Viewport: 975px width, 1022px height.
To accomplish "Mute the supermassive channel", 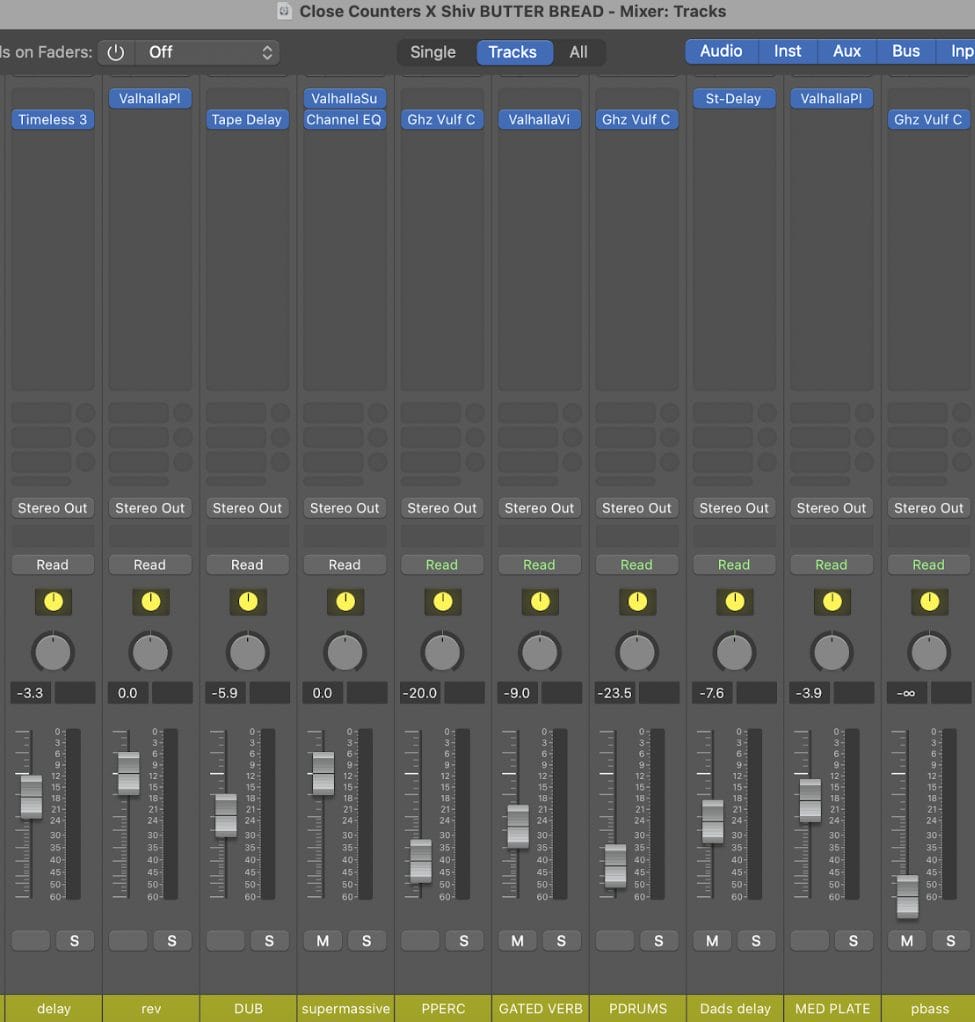I will (x=322, y=940).
